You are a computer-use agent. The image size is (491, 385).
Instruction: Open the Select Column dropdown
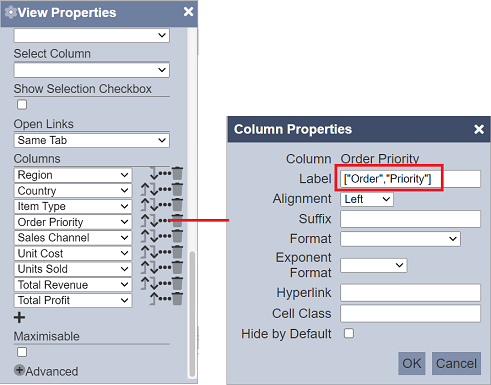[92, 70]
